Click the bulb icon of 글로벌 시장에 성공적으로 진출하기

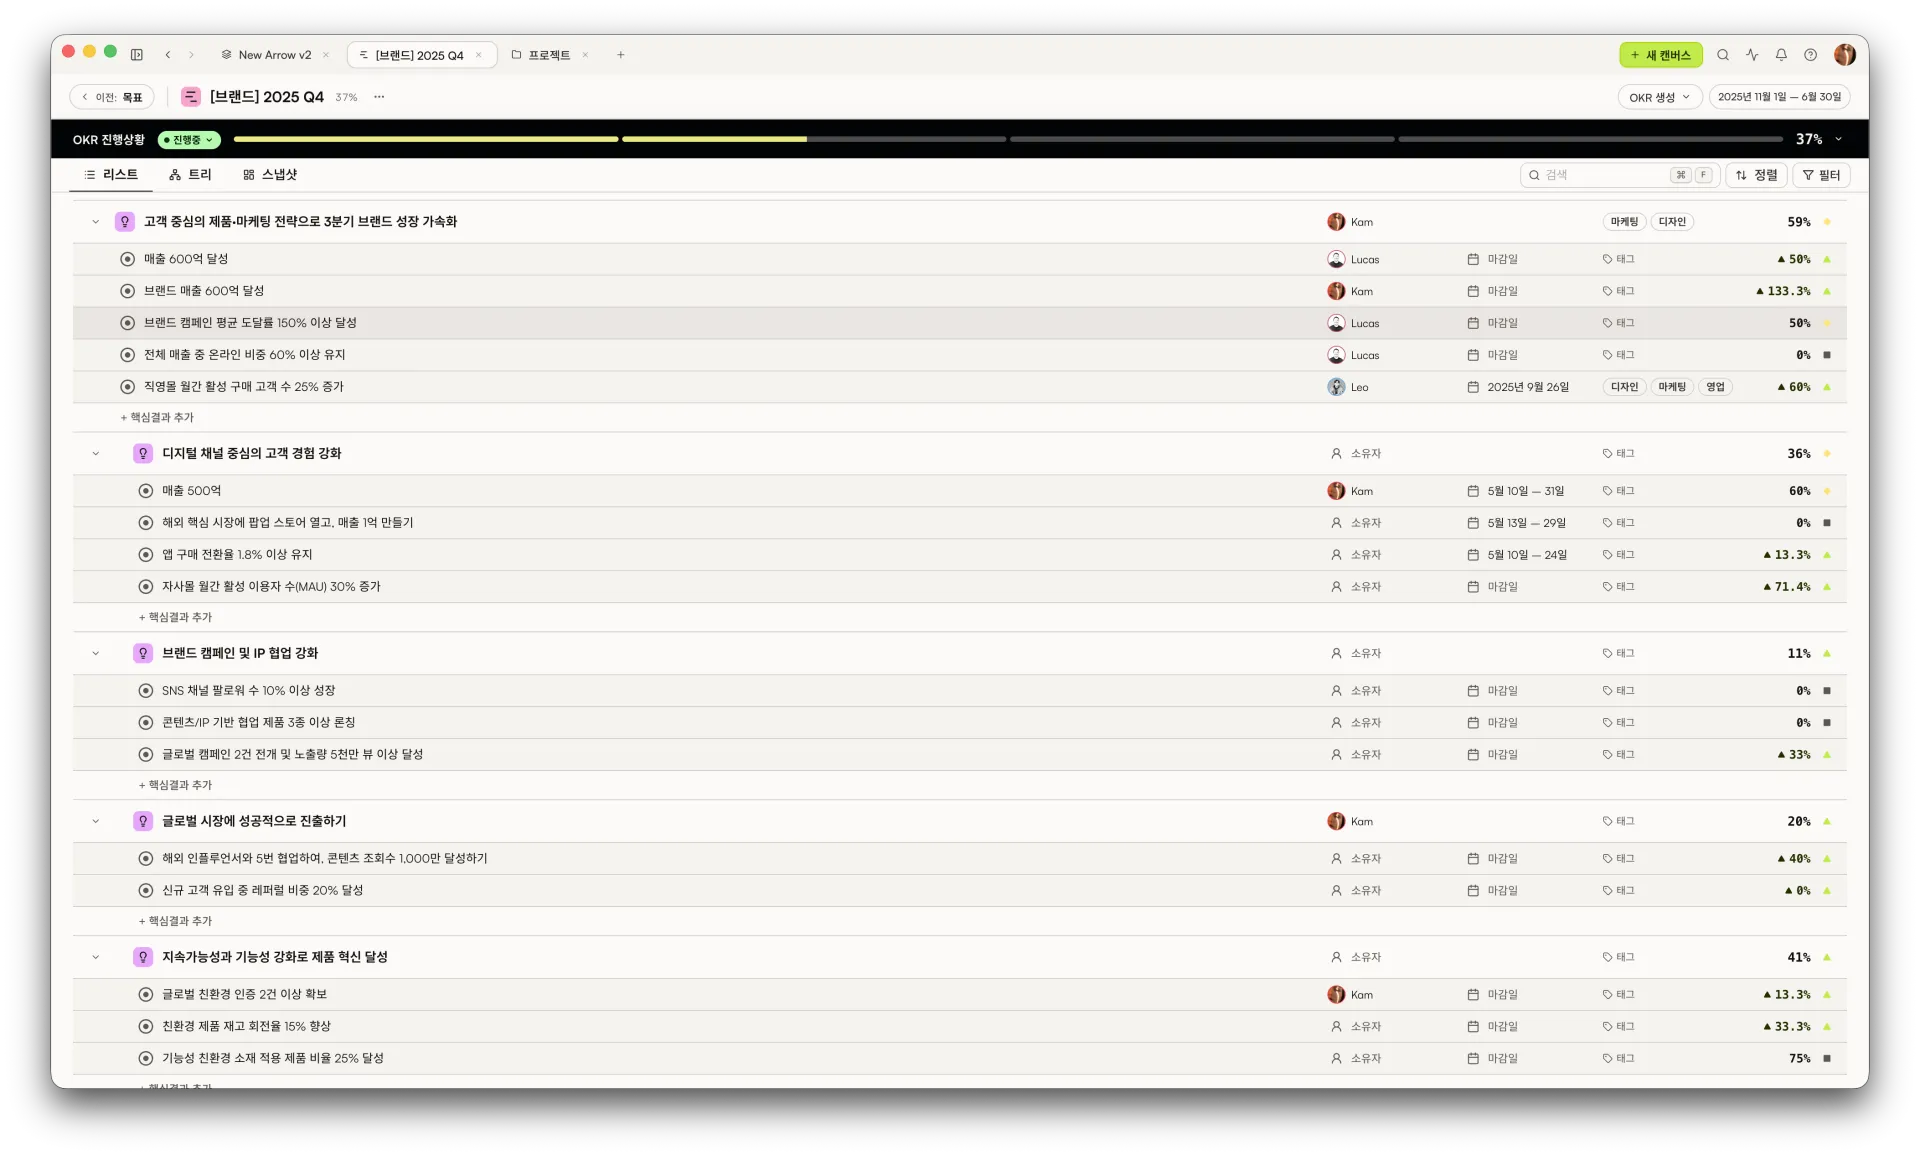pos(143,821)
